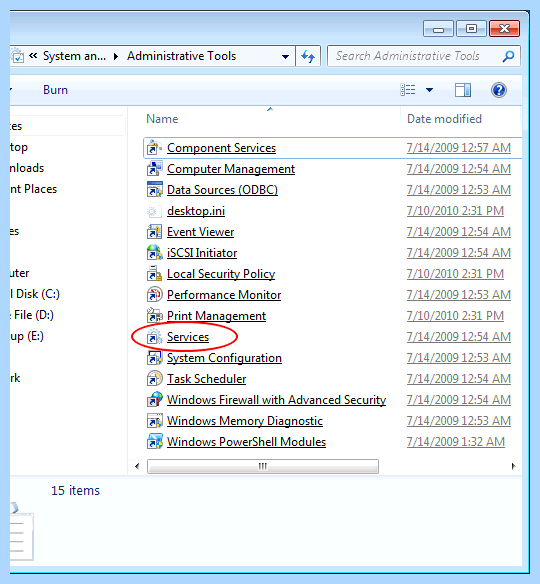The height and width of the screenshot is (584, 540).
Task: Click the 7/14/2009 1:32 AM date cell
Action: click(x=456, y=441)
